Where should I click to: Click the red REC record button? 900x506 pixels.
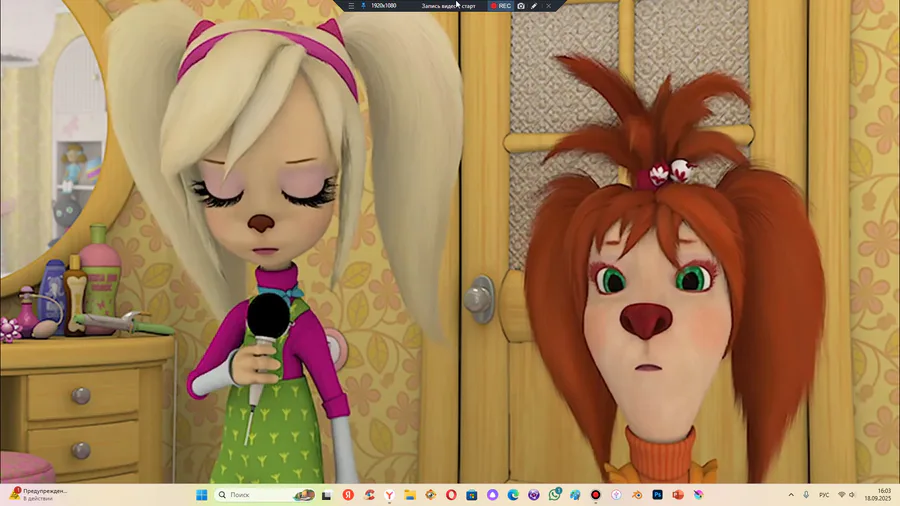click(x=501, y=6)
